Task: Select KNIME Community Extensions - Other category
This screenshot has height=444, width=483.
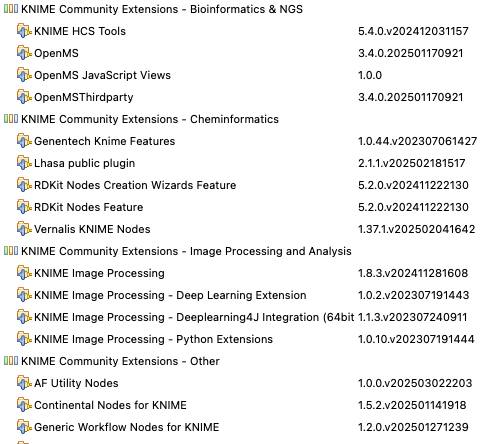Action: click(120, 361)
